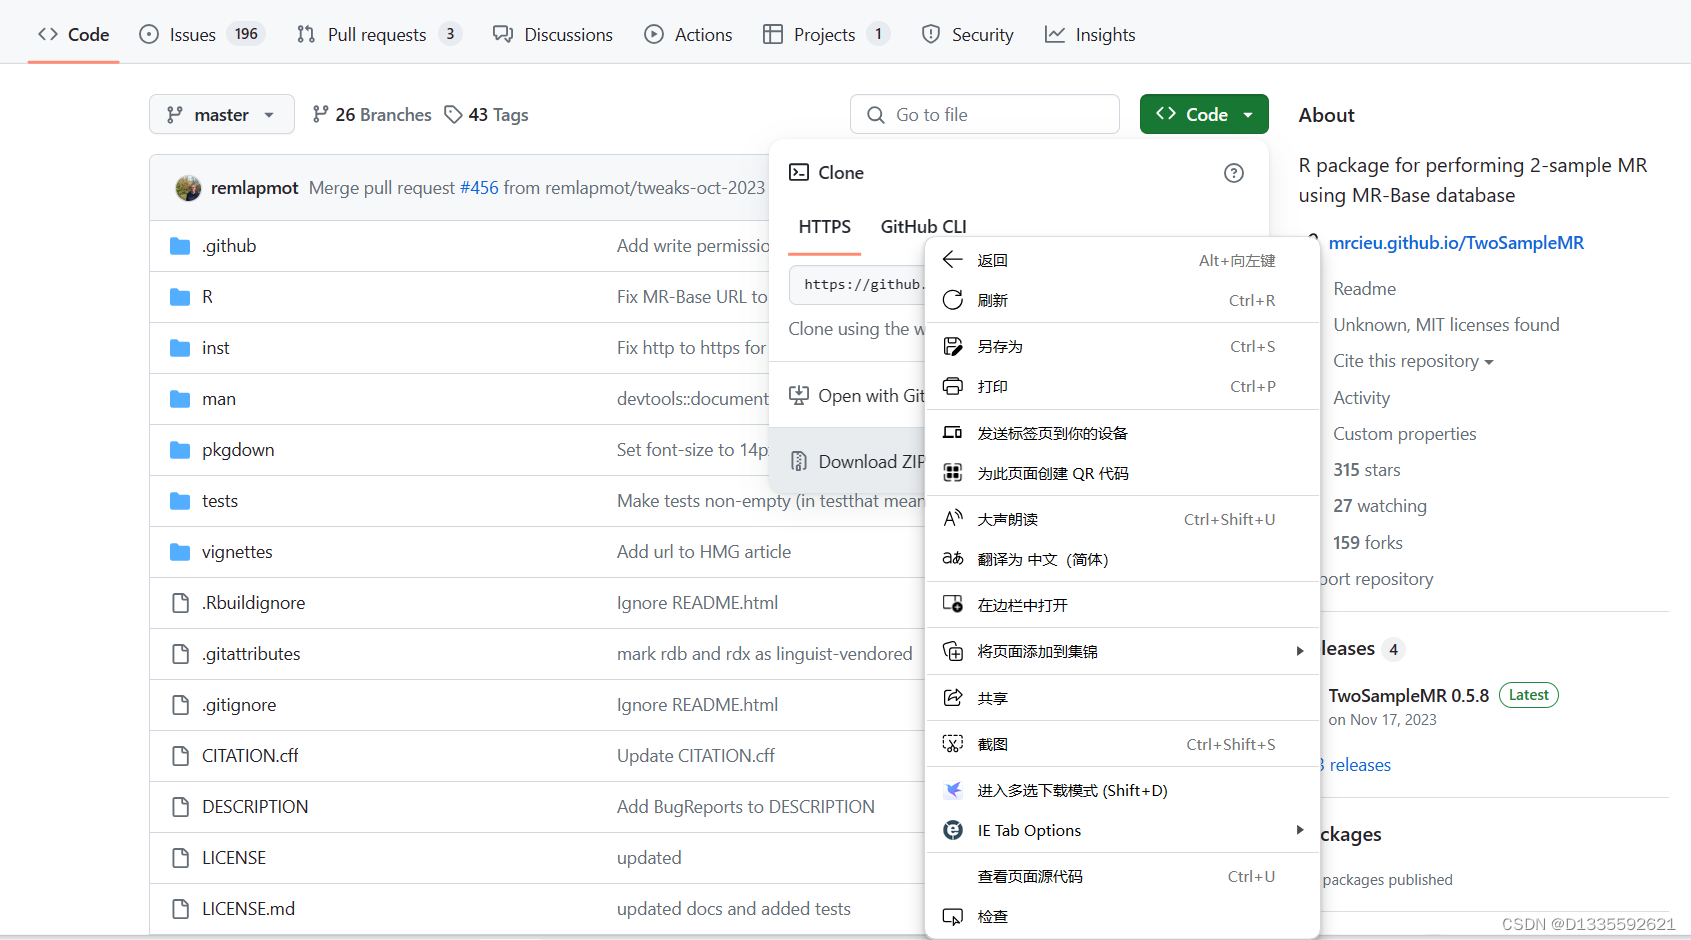1691x940 pixels.
Task: Click the Discussions speech-bubble icon
Action: click(x=502, y=33)
